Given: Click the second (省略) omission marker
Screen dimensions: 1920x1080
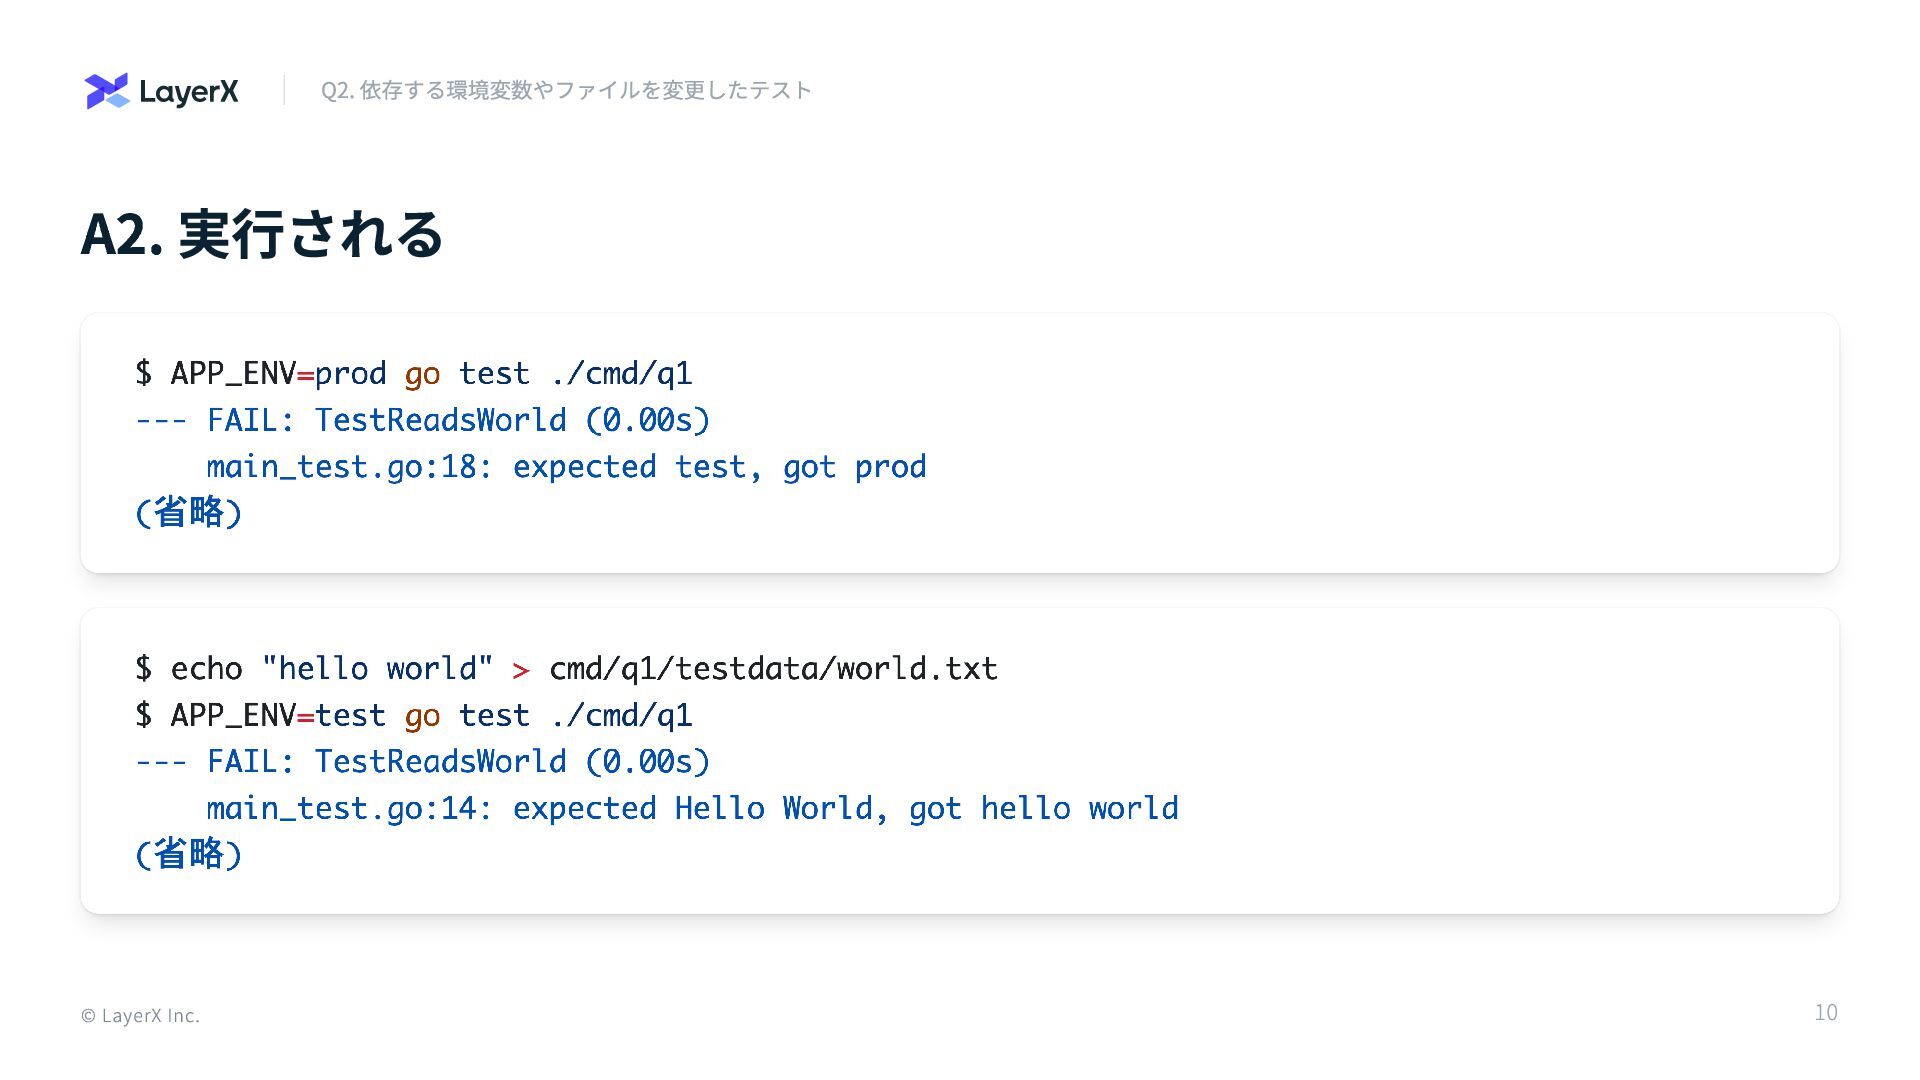Looking at the screenshot, I should coord(189,855).
